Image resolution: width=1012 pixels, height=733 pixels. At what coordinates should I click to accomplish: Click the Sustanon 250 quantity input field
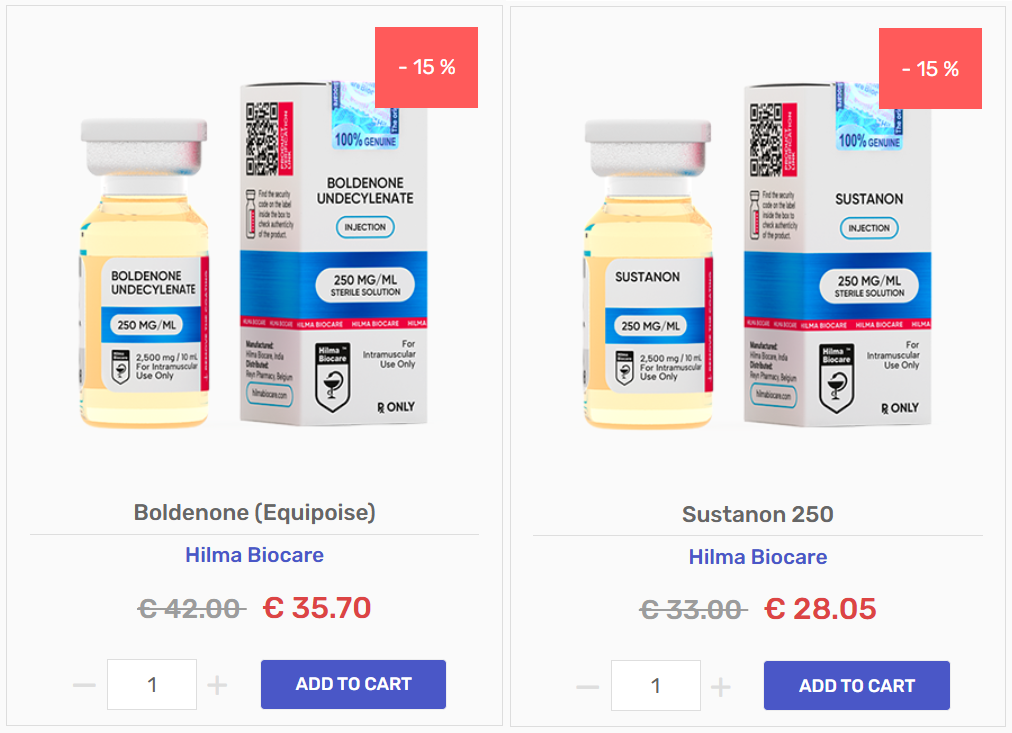click(655, 687)
